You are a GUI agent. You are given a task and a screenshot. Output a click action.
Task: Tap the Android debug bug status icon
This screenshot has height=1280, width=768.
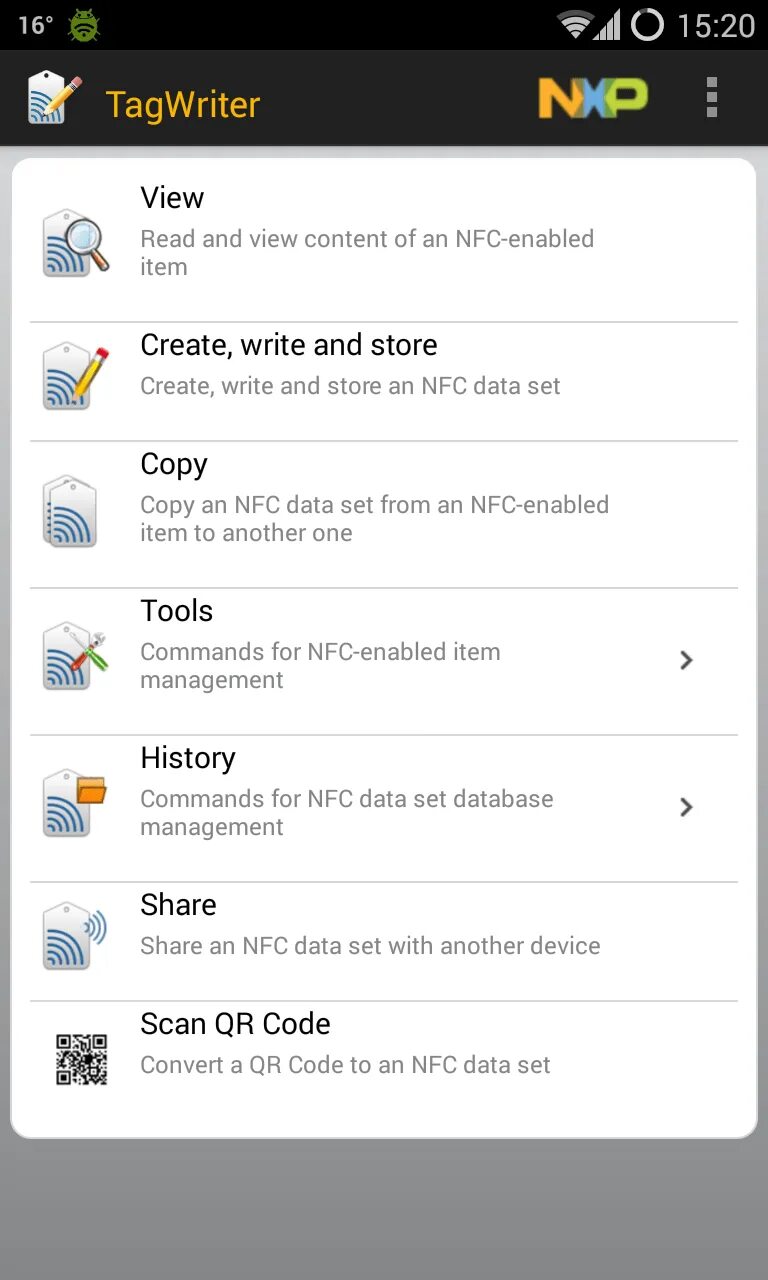coord(84,25)
